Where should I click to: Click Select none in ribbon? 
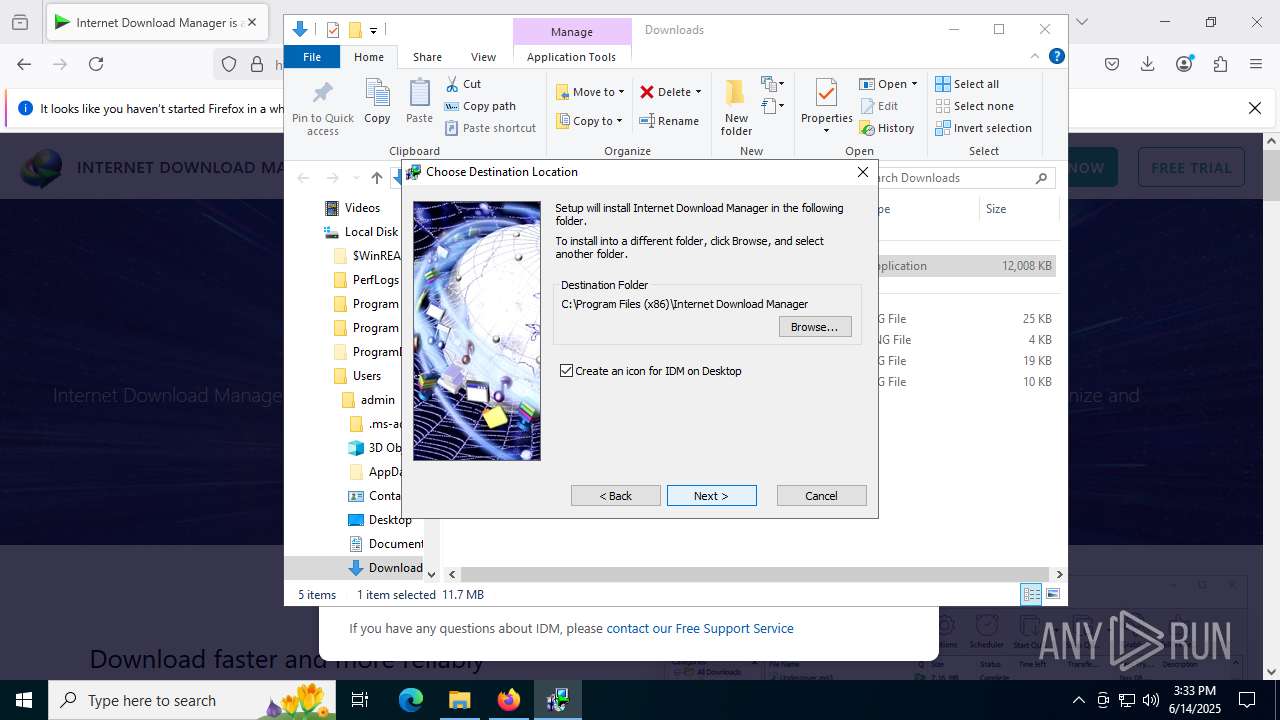pos(974,106)
